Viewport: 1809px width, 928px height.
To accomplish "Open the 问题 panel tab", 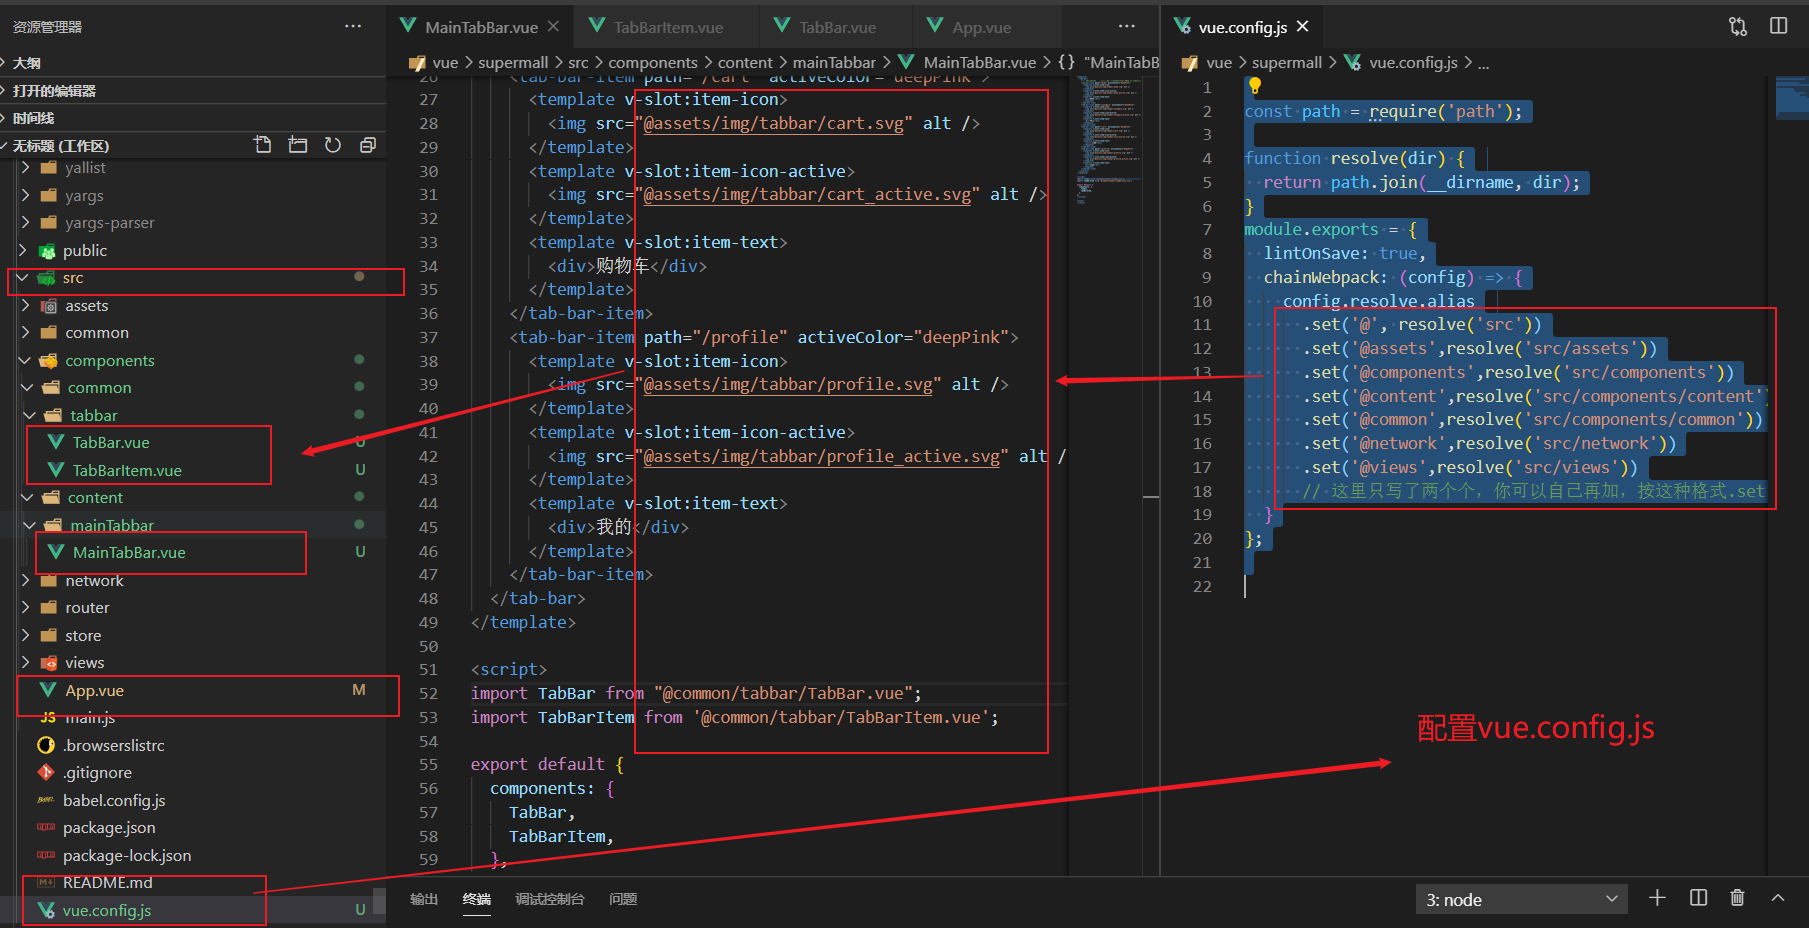I will tap(623, 899).
